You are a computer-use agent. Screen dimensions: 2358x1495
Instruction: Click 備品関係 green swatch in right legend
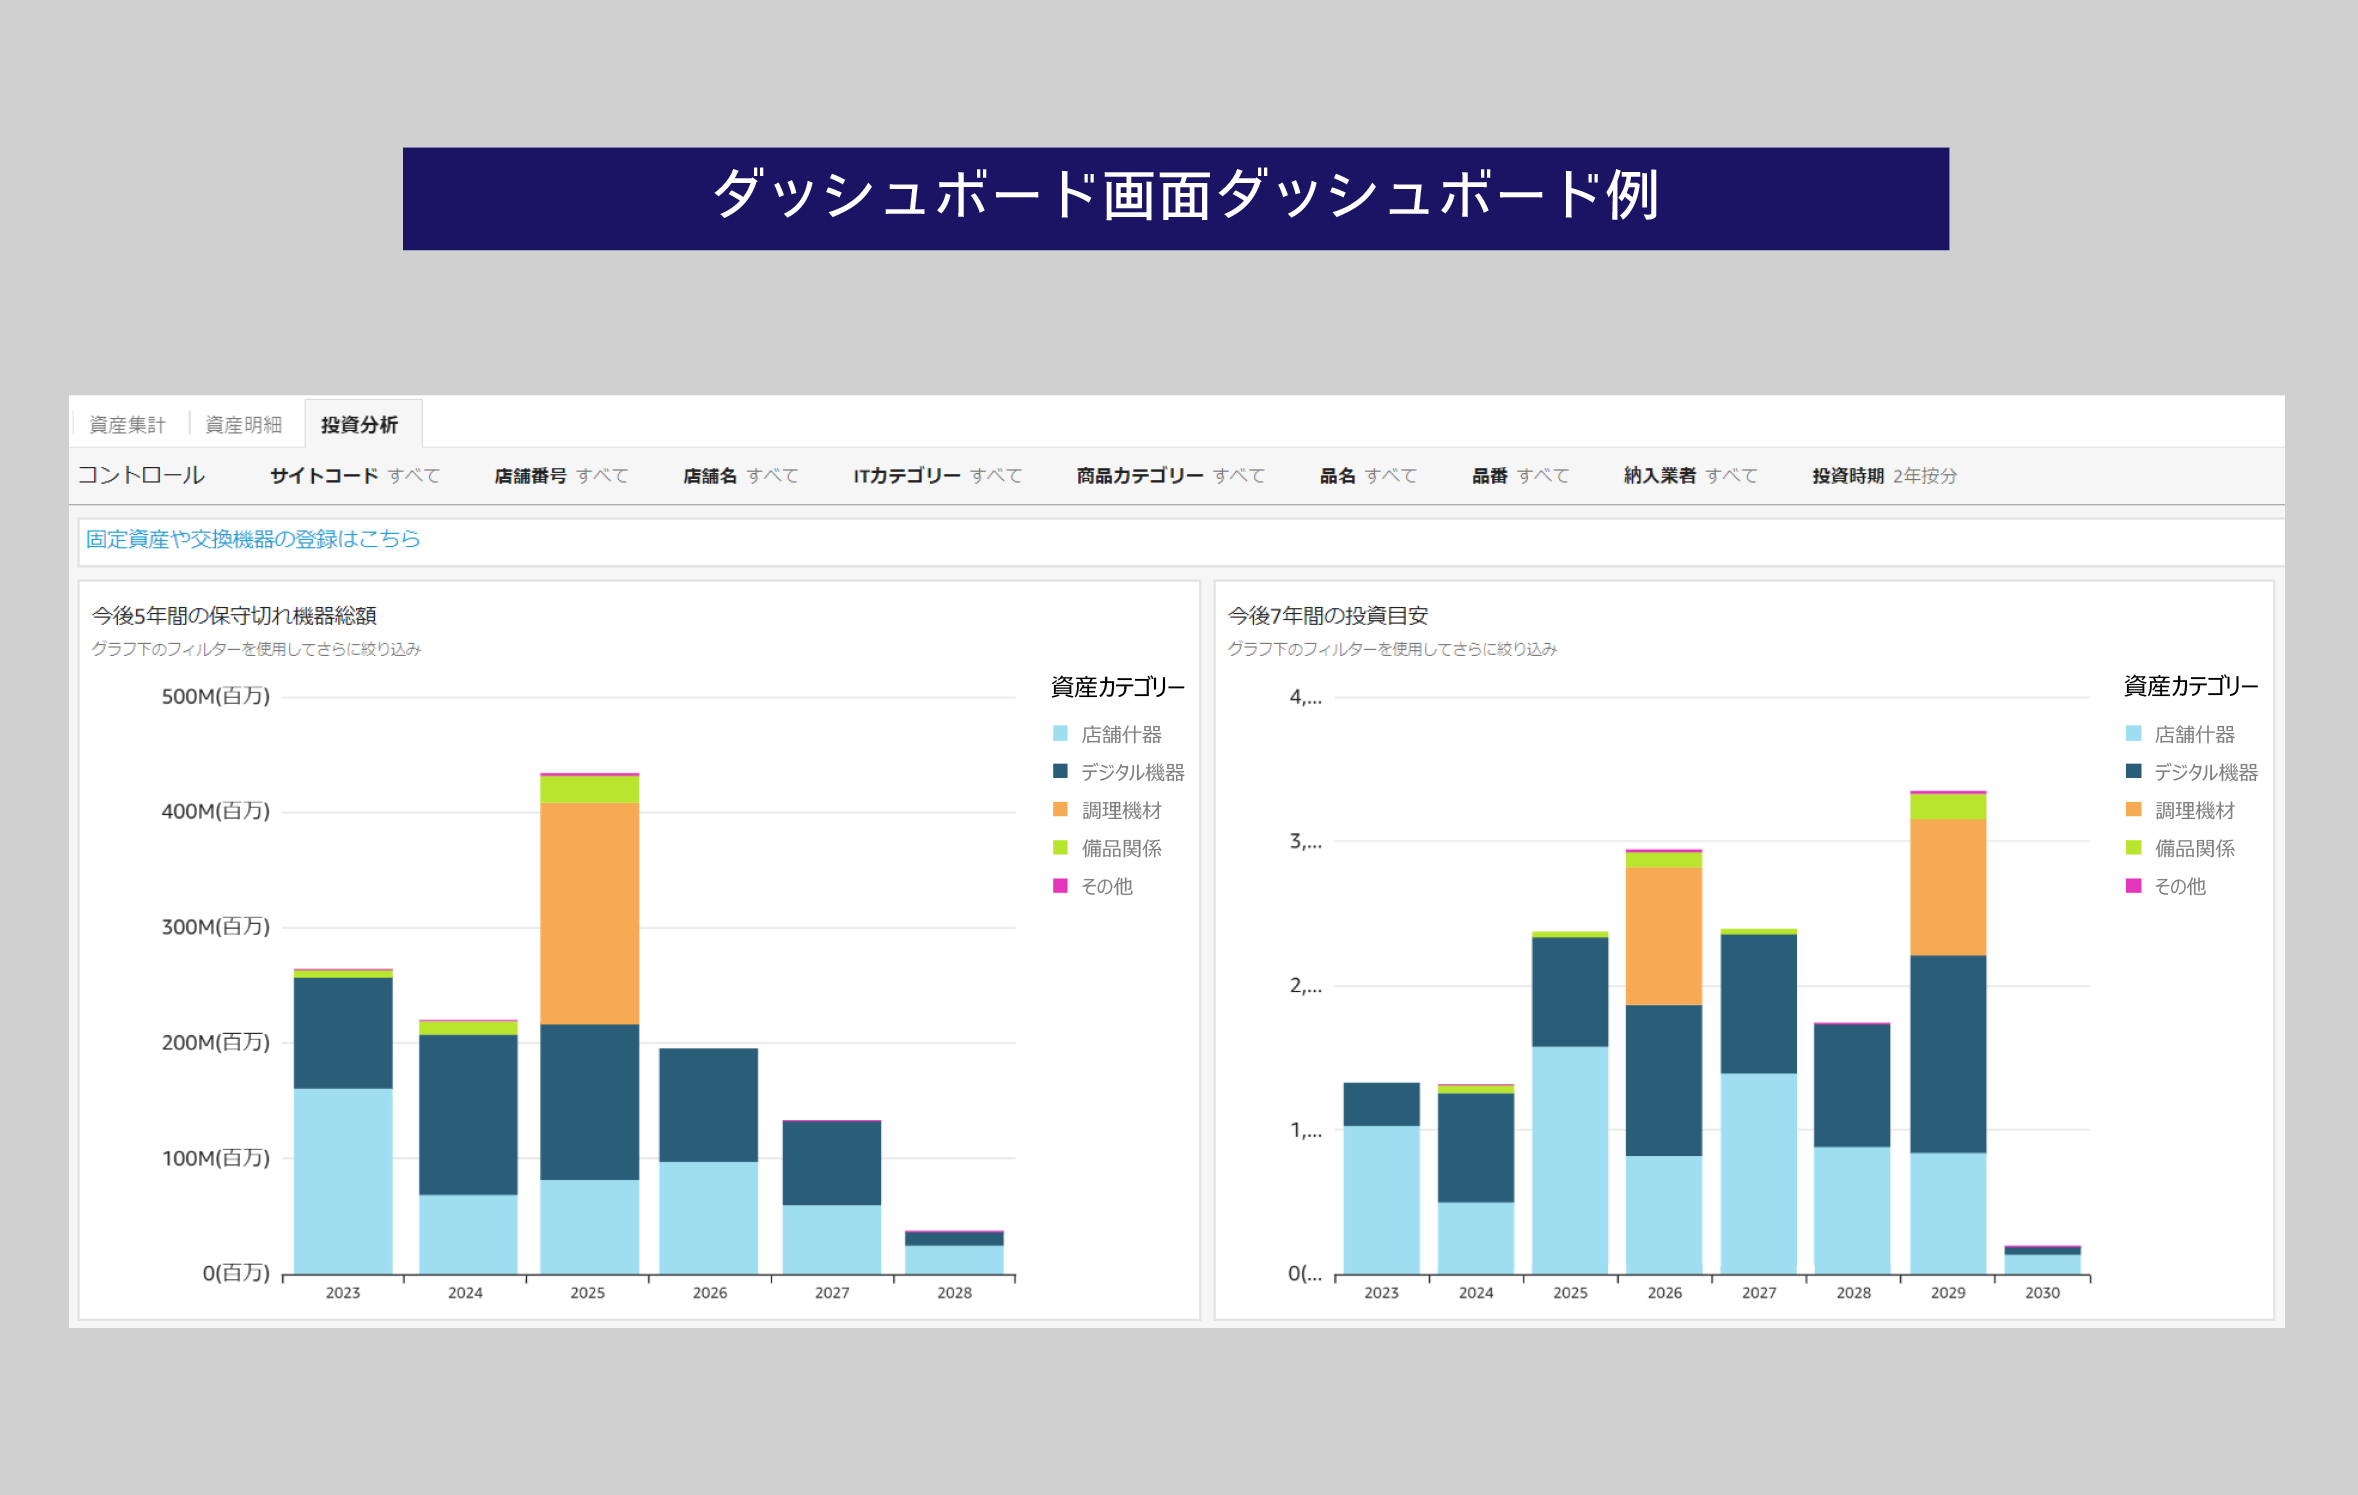point(2133,848)
